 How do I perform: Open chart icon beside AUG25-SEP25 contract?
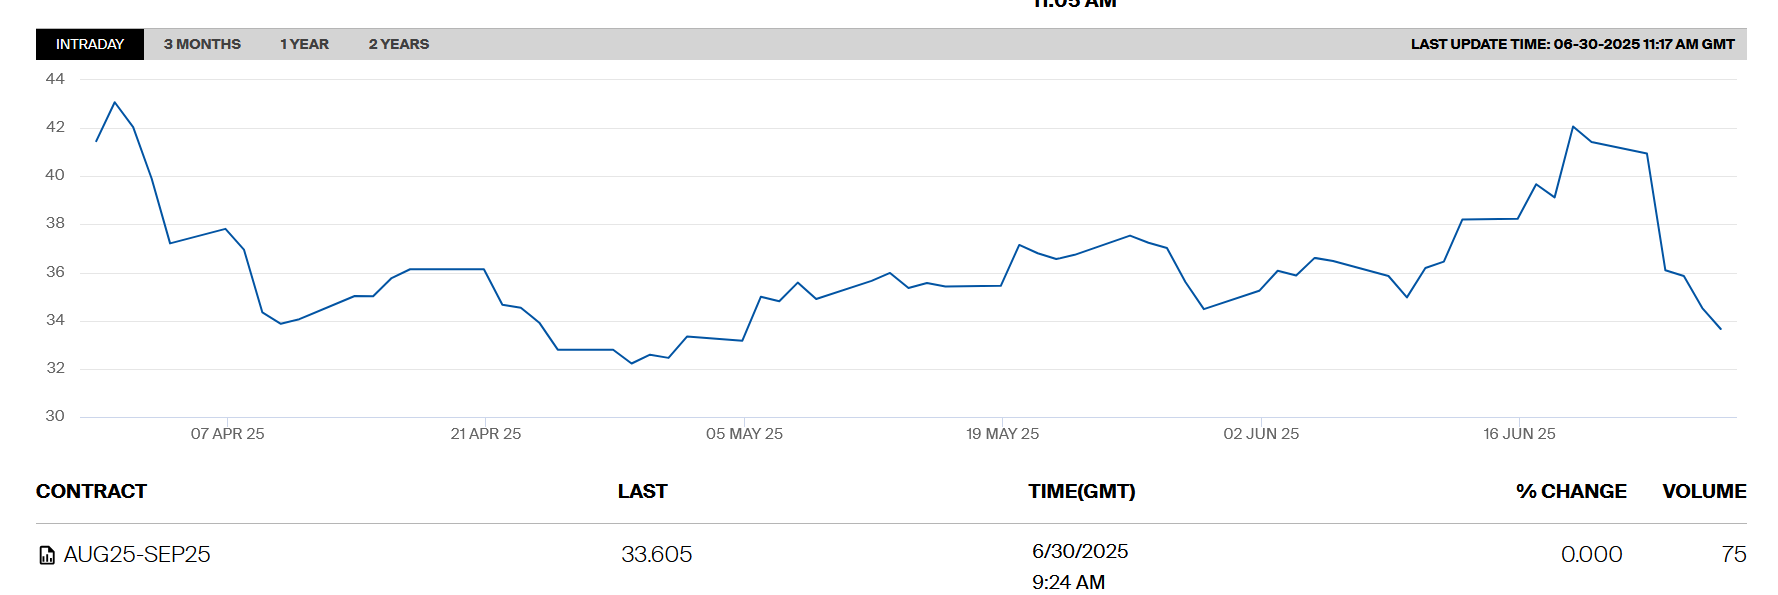tap(46, 555)
